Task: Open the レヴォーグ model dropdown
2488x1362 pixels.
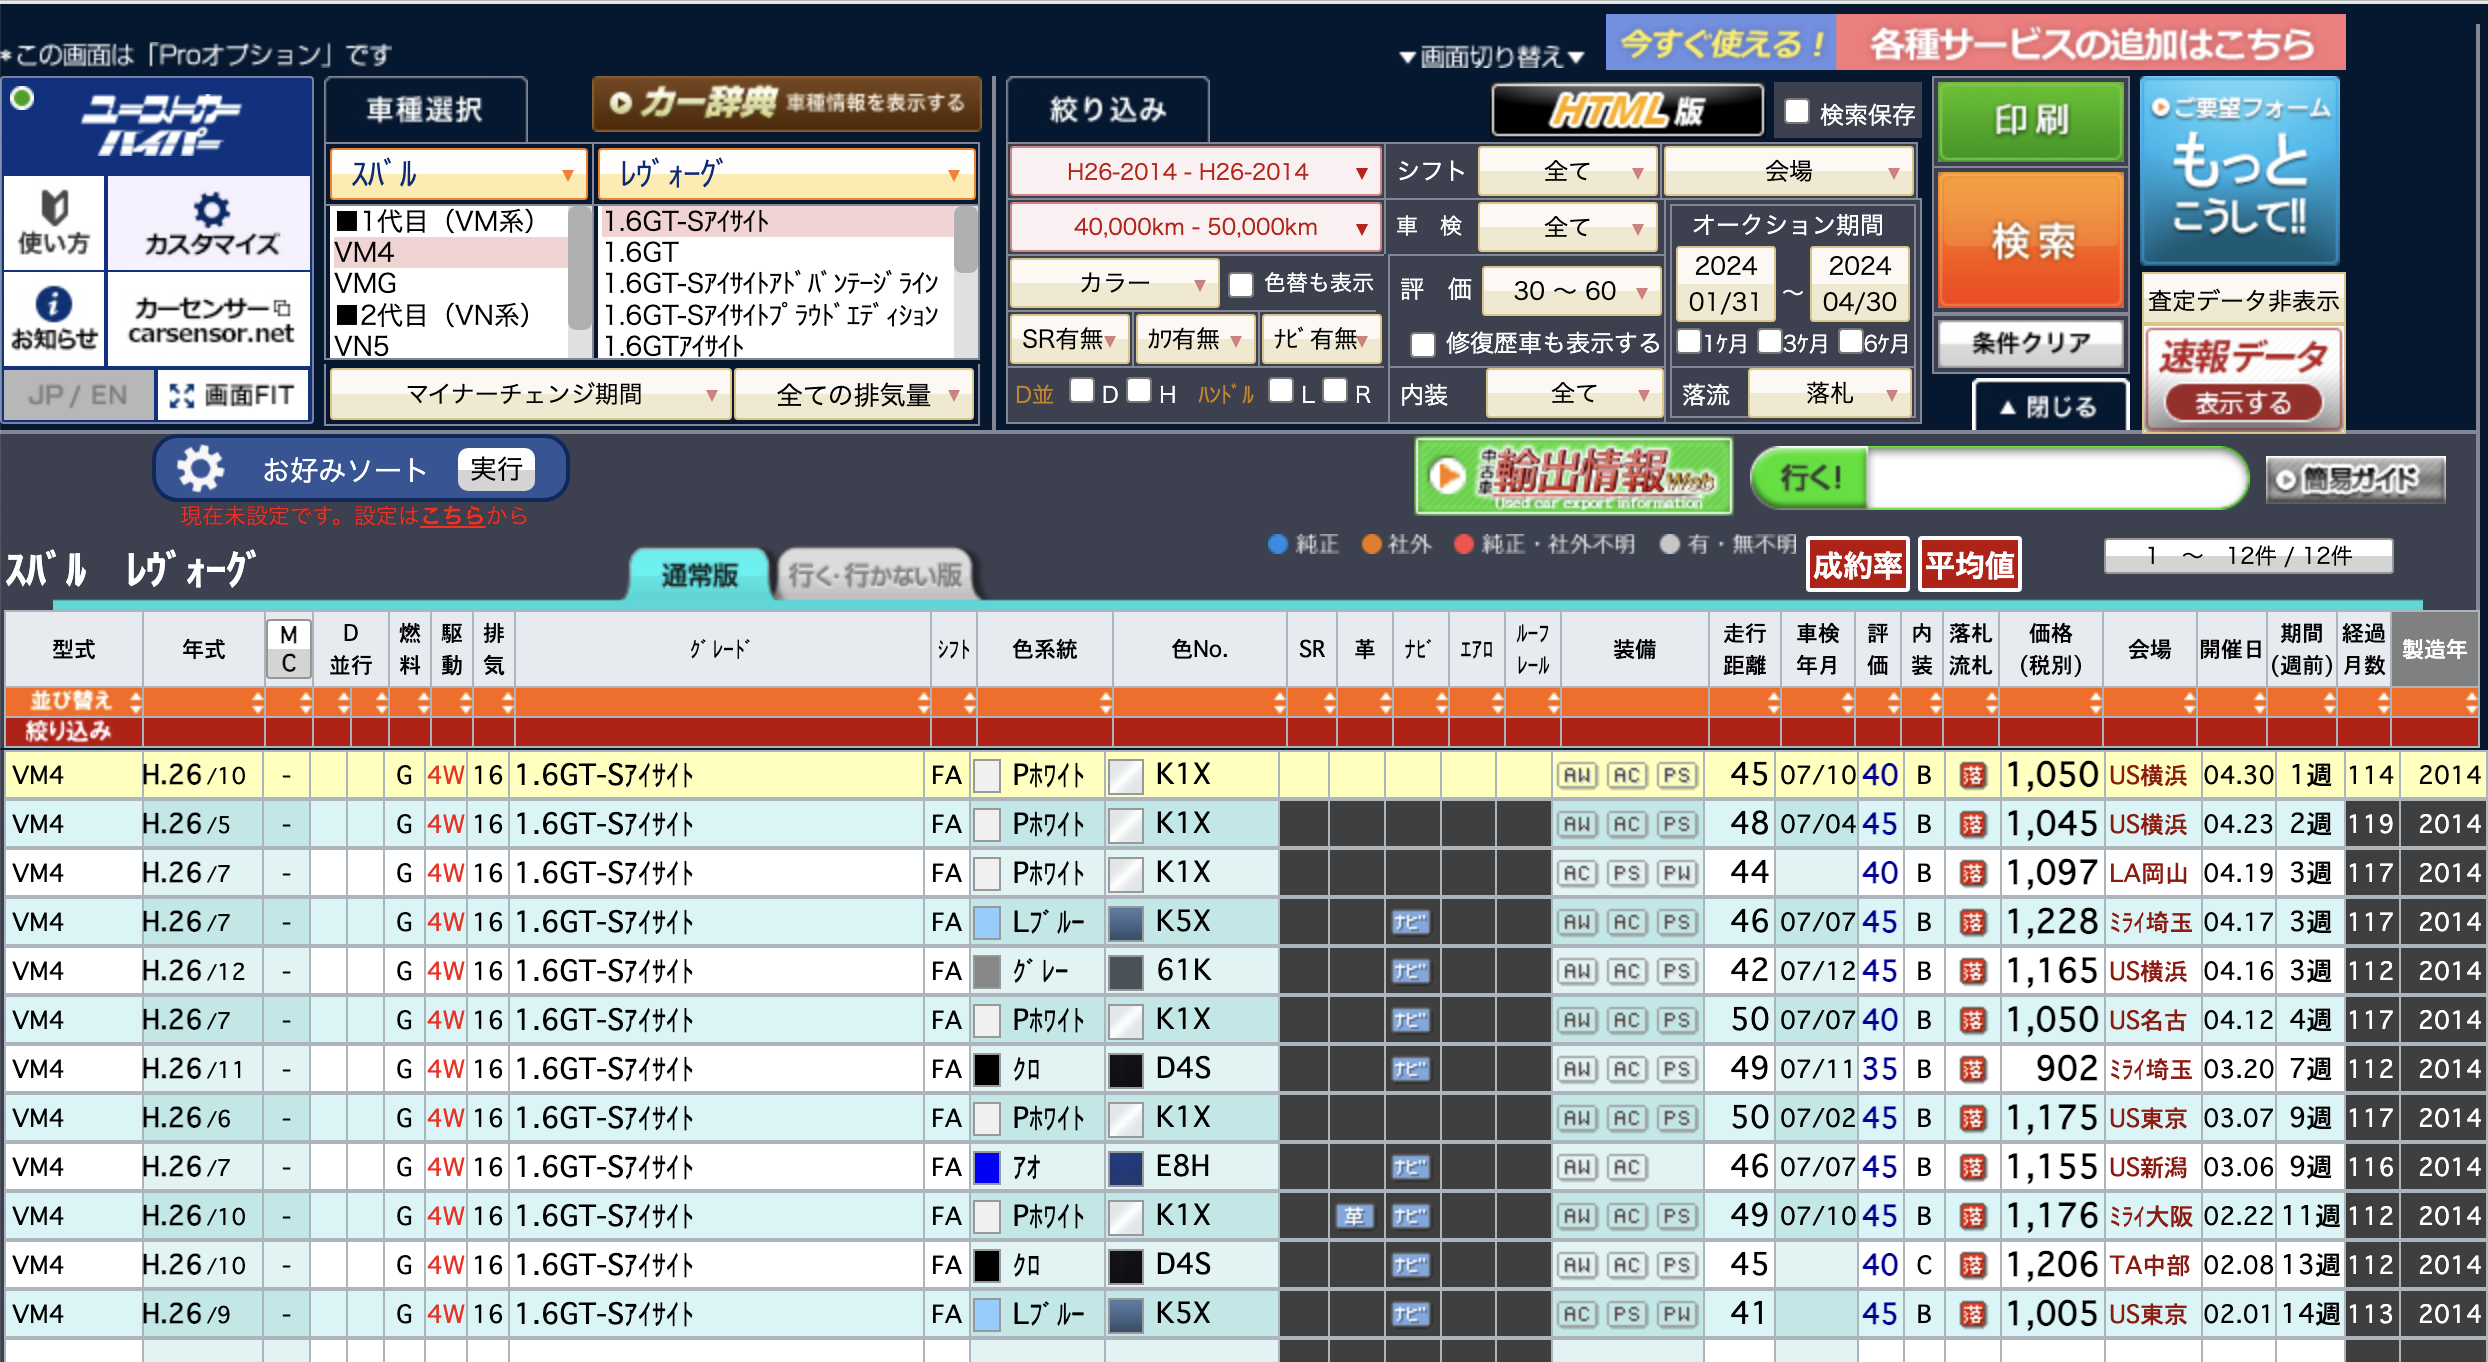Action: [x=786, y=174]
